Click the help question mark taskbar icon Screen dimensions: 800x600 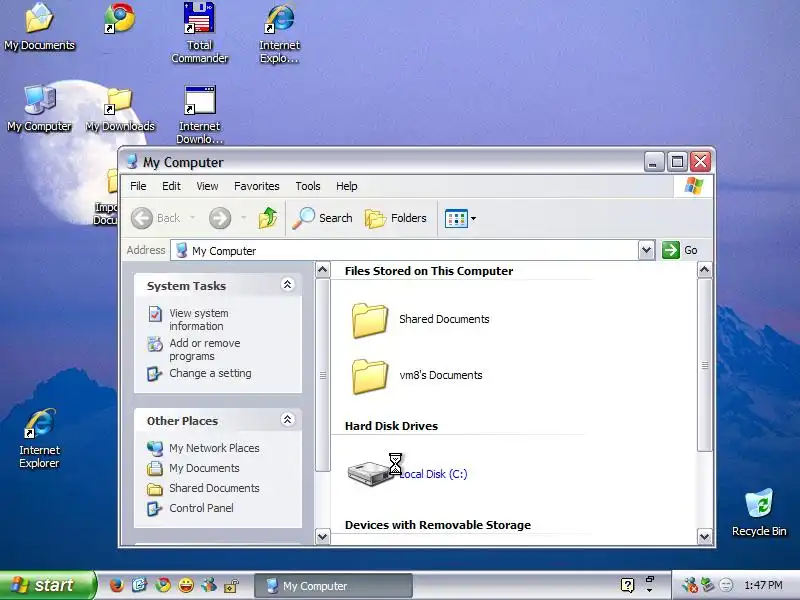pyautogui.click(x=628, y=585)
